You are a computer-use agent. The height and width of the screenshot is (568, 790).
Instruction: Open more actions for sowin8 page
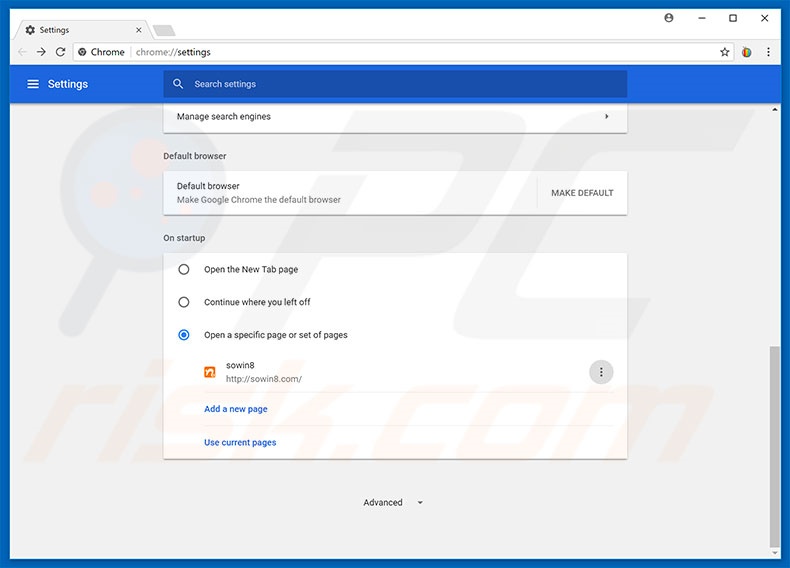[601, 372]
